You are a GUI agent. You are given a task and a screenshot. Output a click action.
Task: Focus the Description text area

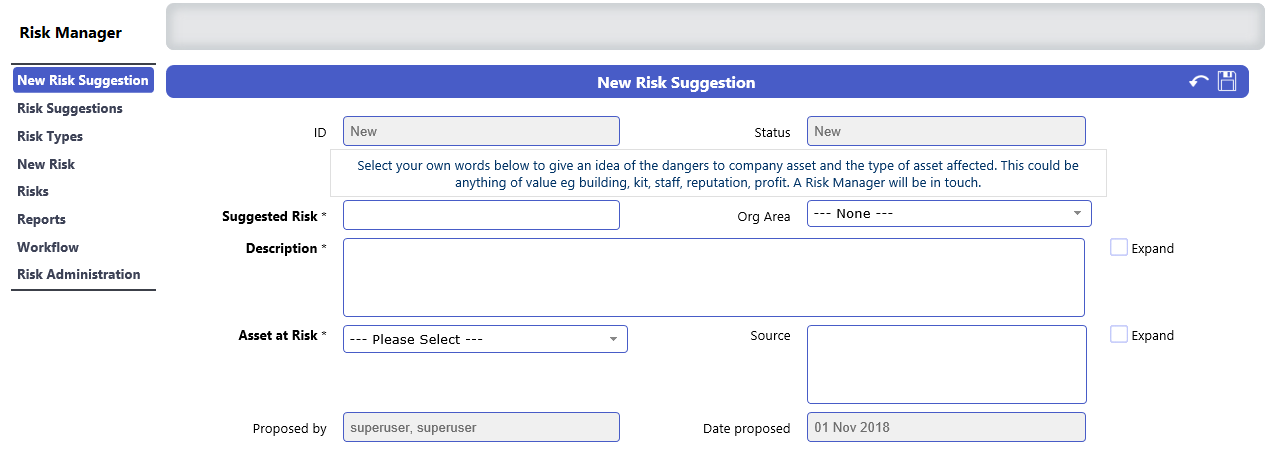714,277
